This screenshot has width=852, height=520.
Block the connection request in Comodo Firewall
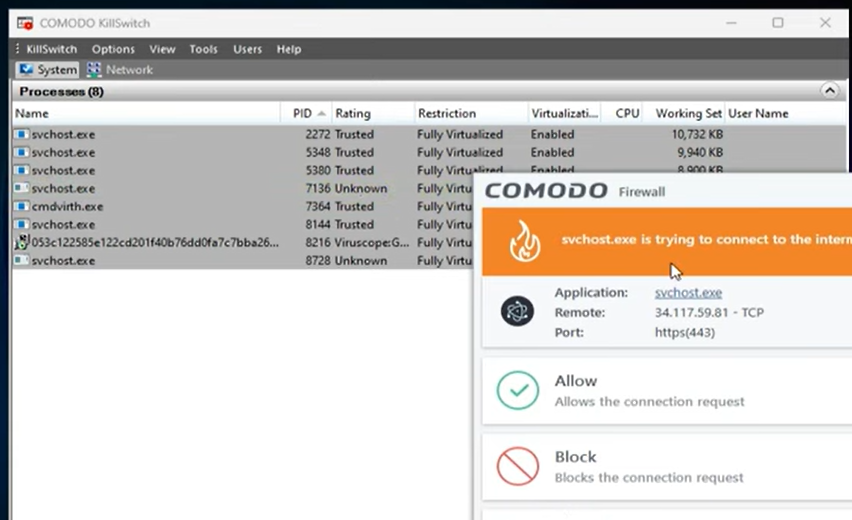click(x=667, y=467)
